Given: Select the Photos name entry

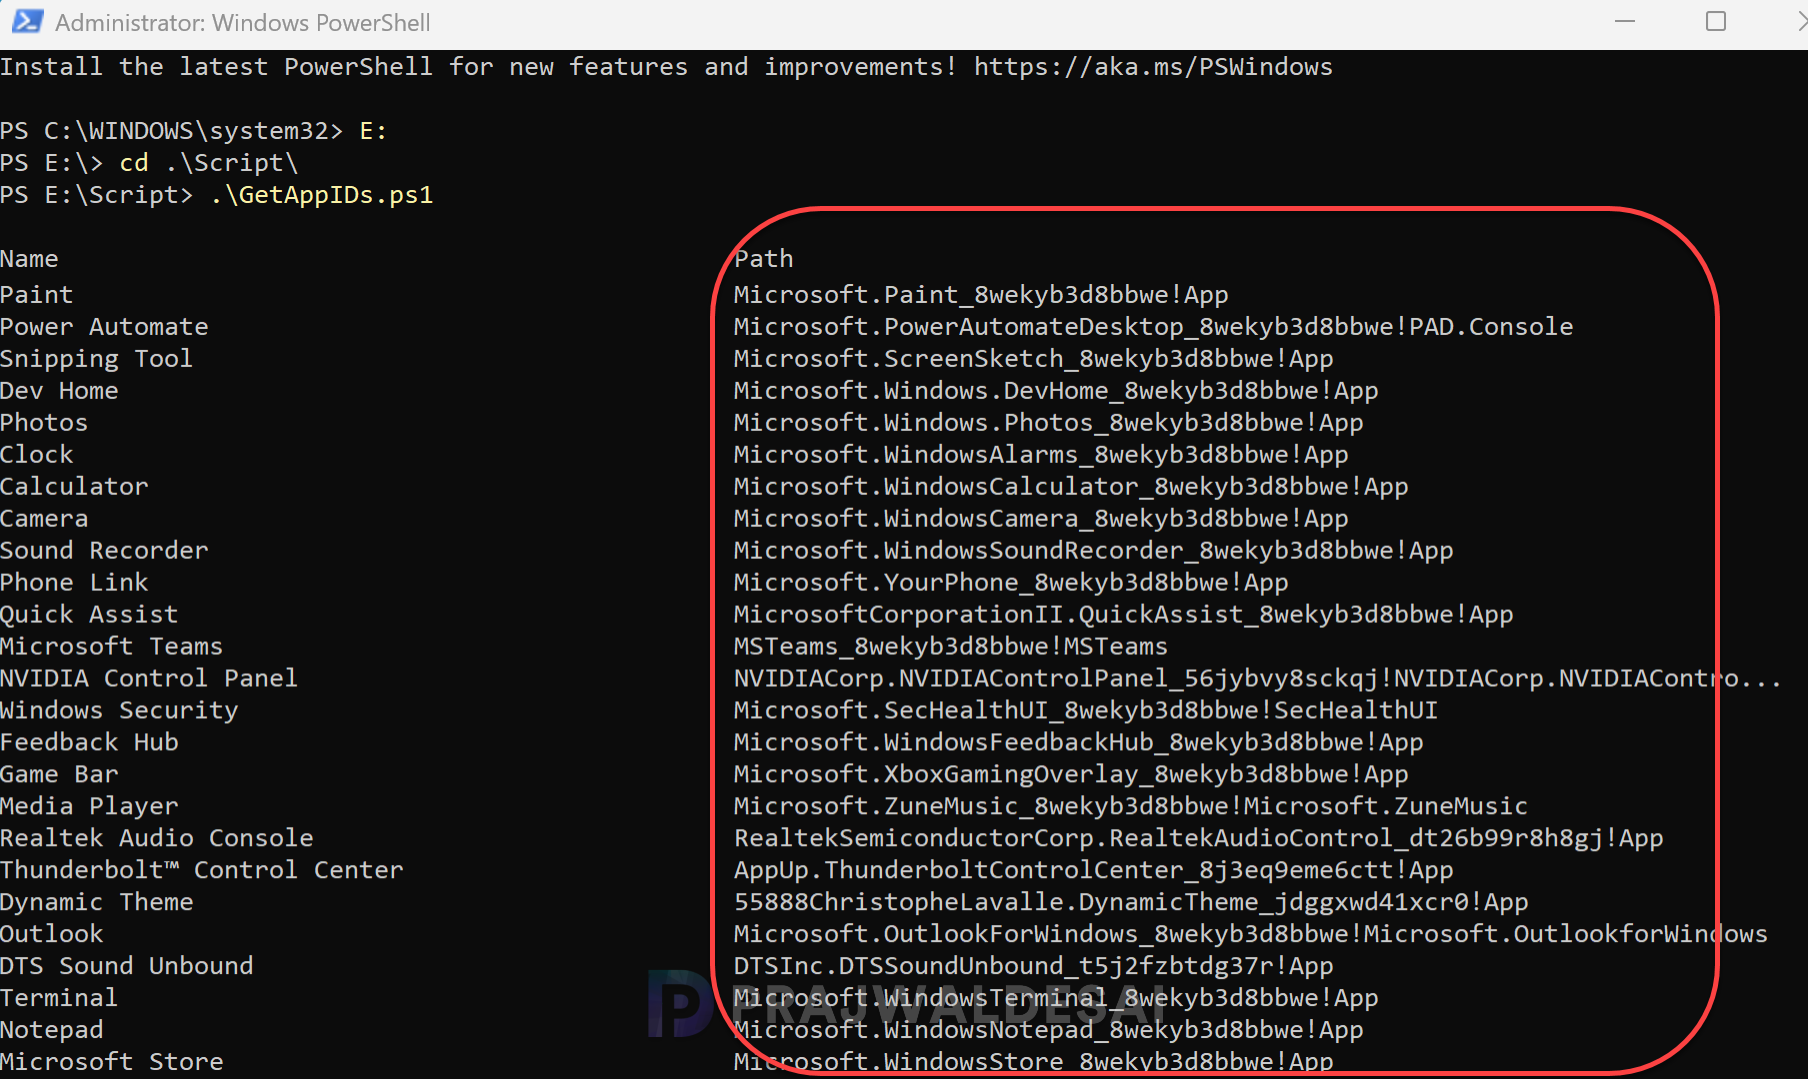Looking at the screenshot, I should point(44,423).
